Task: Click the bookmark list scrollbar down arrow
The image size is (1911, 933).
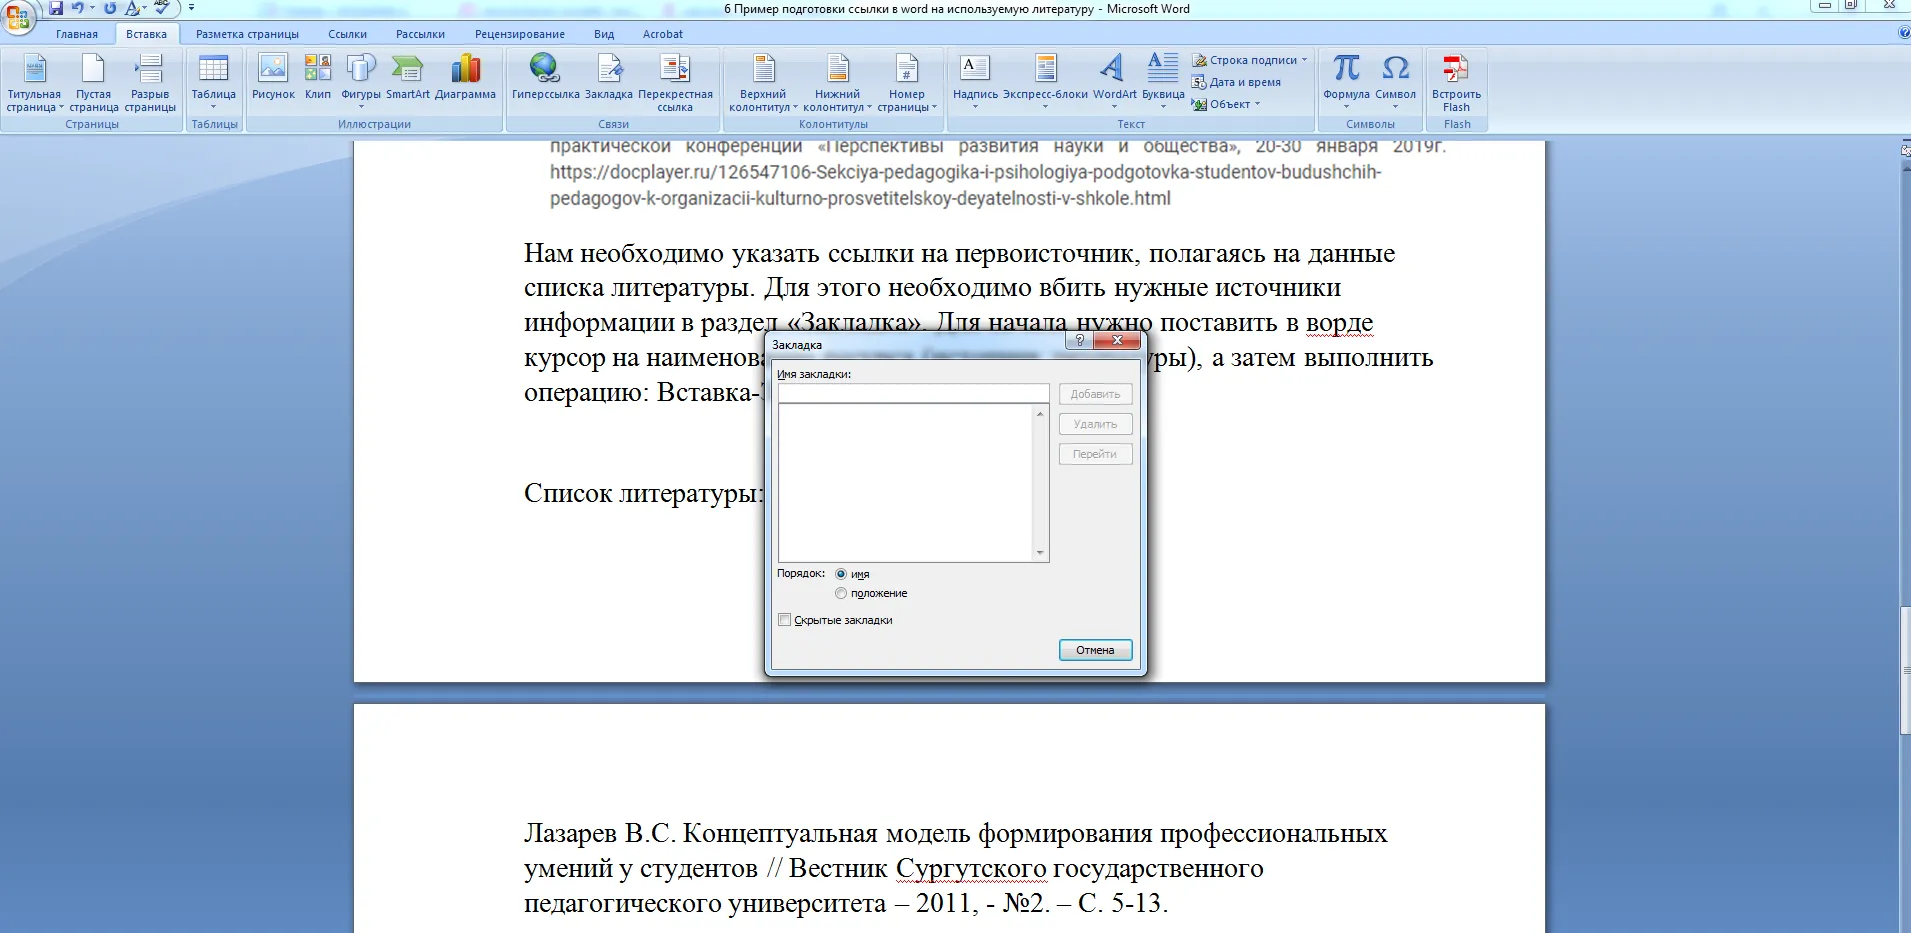Action: pyautogui.click(x=1040, y=552)
